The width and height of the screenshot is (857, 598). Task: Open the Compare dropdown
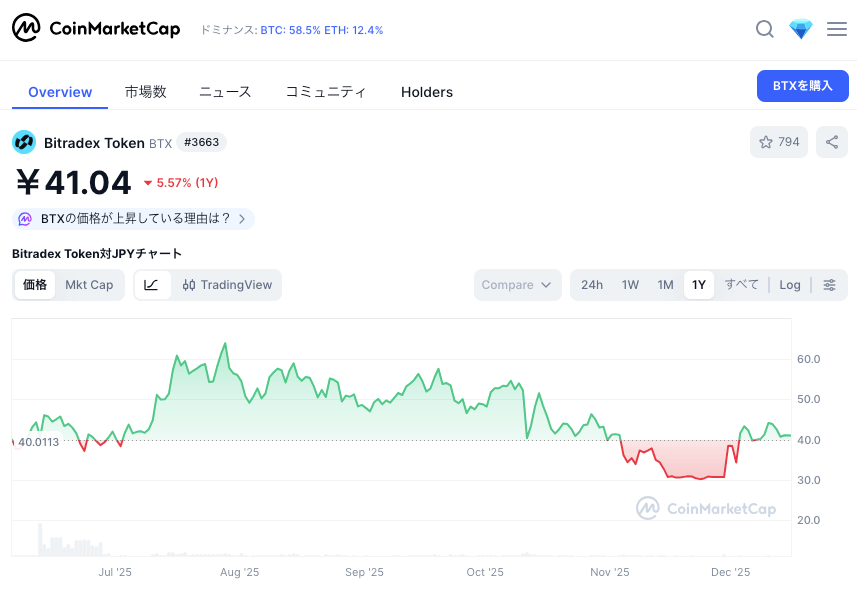[x=516, y=285]
